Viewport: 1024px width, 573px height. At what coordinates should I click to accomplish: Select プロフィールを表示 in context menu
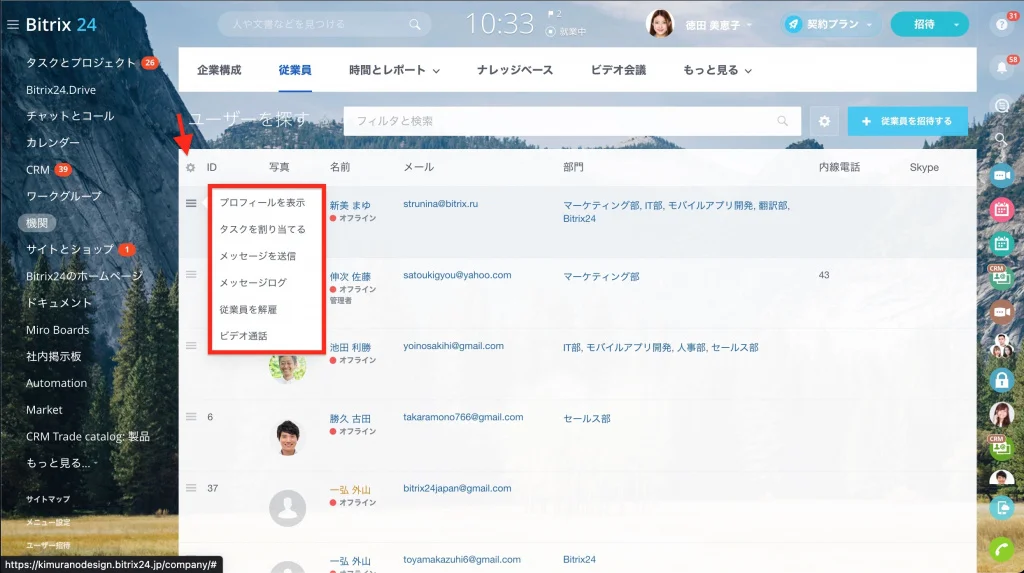pos(262,203)
